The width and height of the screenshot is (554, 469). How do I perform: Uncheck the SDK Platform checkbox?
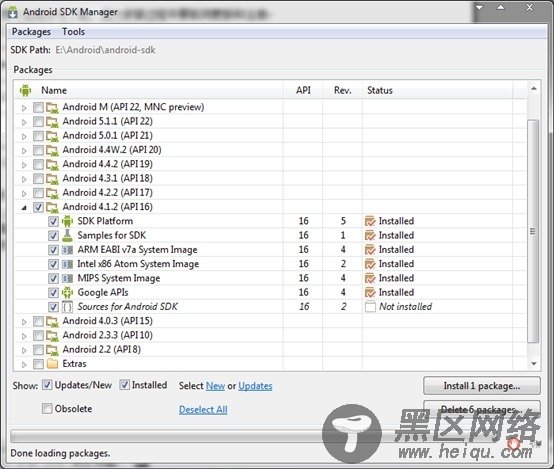click(x=53, y=222)
